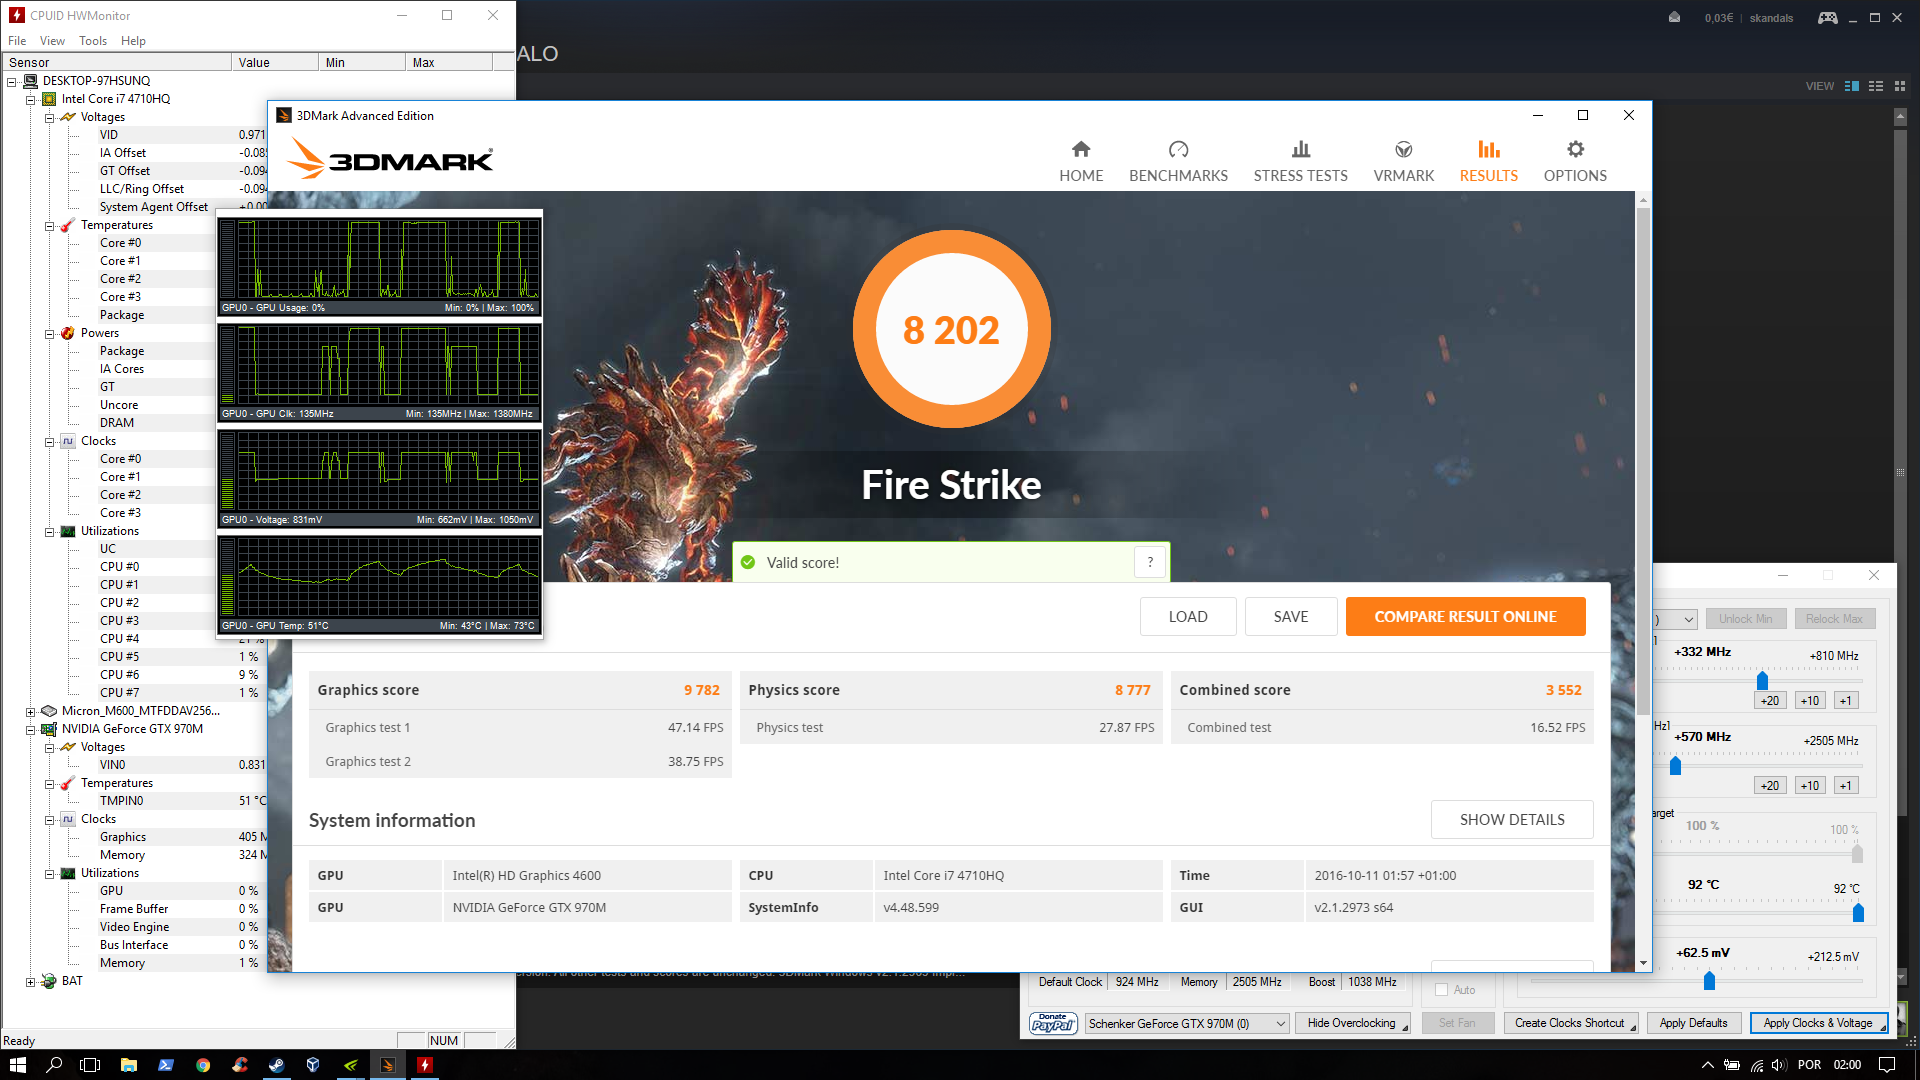The width and height of the screenshot is (1920, 1080).
Task: Collapse the NVIDIA GeForce GTX 970M node
Action: (31, 729)
